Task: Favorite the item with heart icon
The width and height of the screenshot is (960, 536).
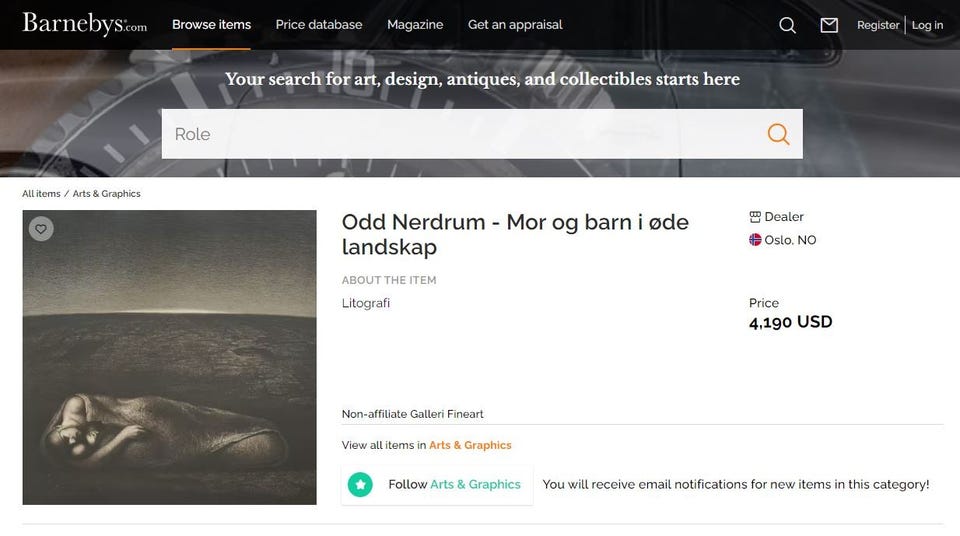Action: tap(41, 228)
